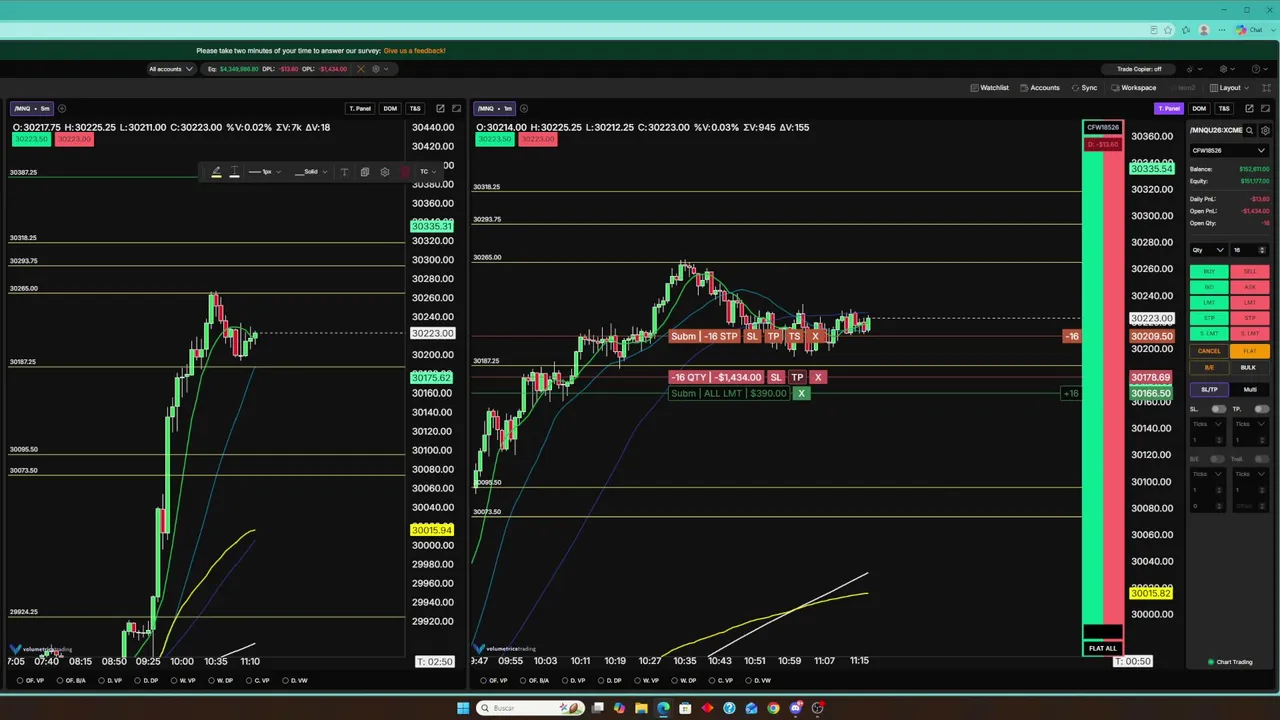Open the CFW18526 account dropdown
The image size is (1280, 720).
pyautogui.click(x=1229, y=150)
